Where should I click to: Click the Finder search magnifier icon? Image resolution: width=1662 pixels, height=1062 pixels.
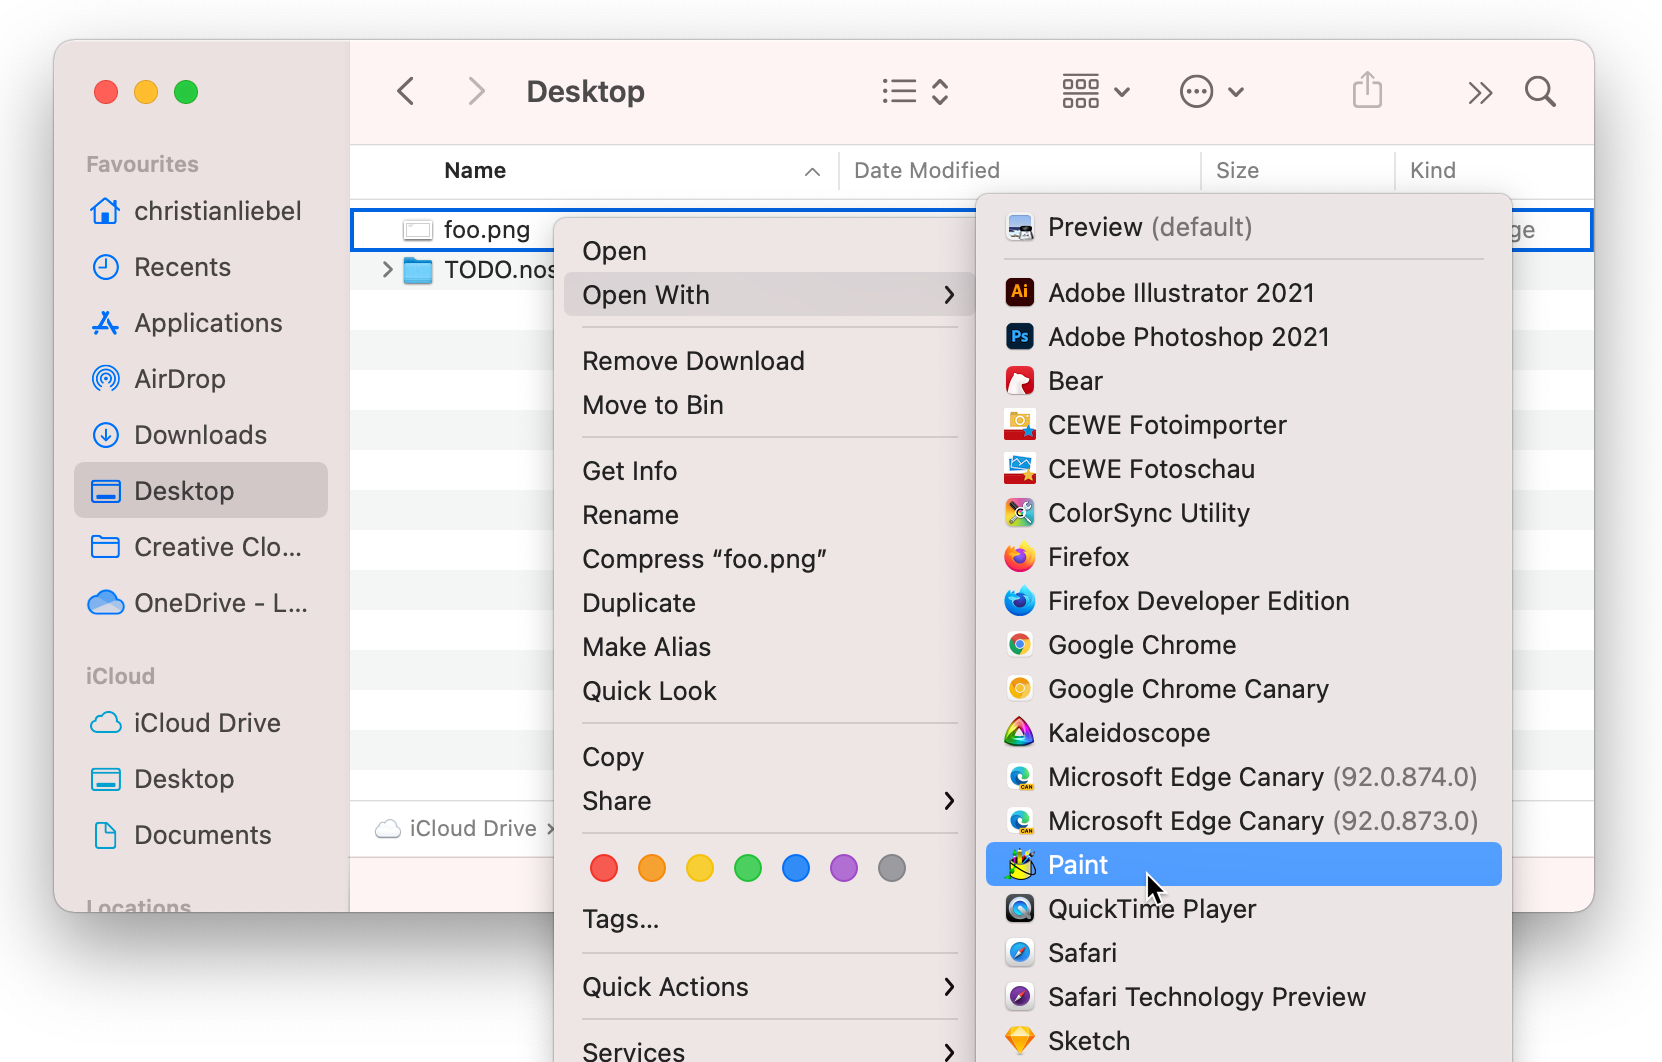point(1540,92)
